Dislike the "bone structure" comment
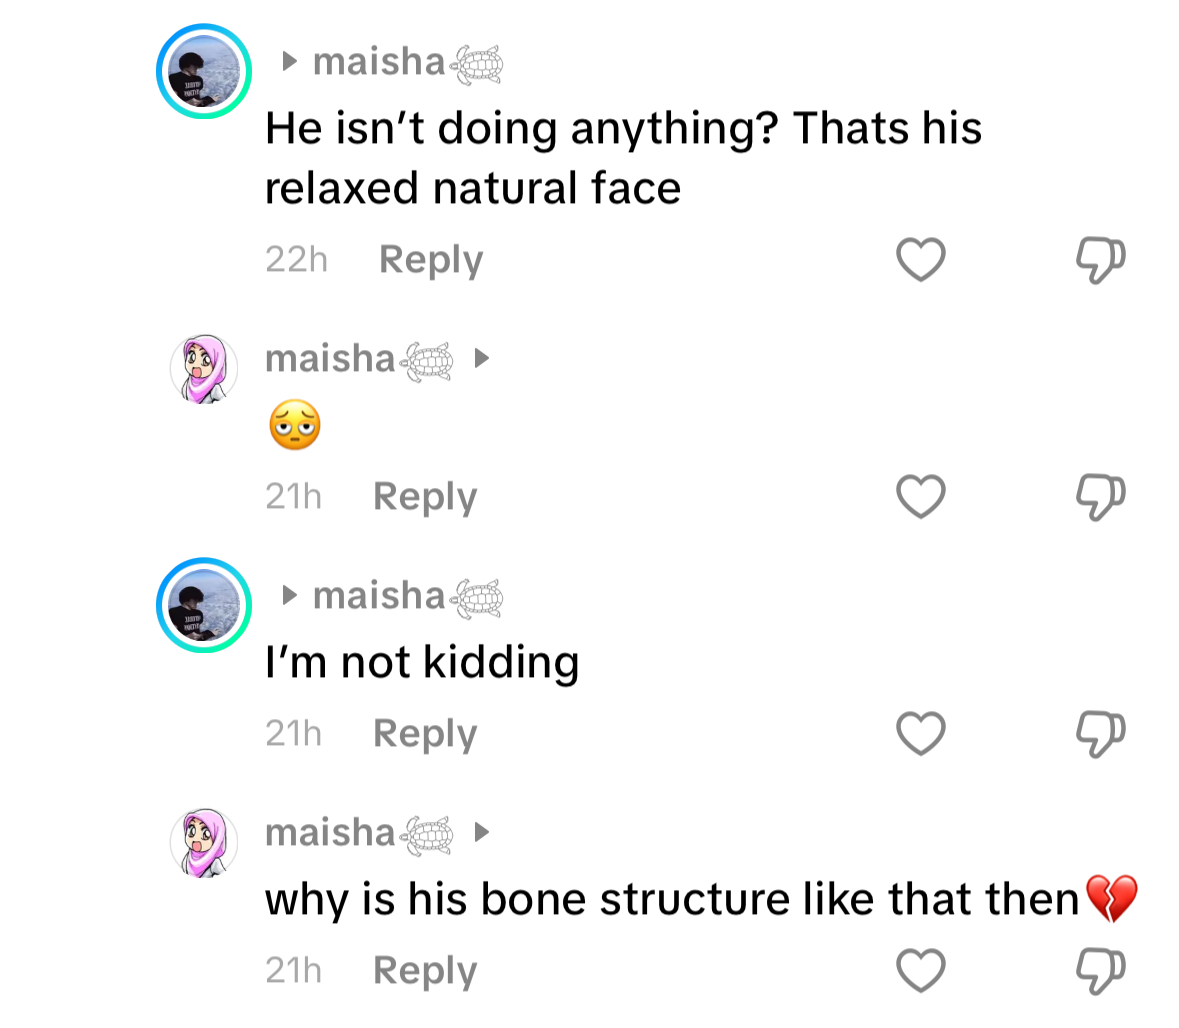This screenshot has height=1028, width=1179. pyautogui.click(x=1100, y=971)
